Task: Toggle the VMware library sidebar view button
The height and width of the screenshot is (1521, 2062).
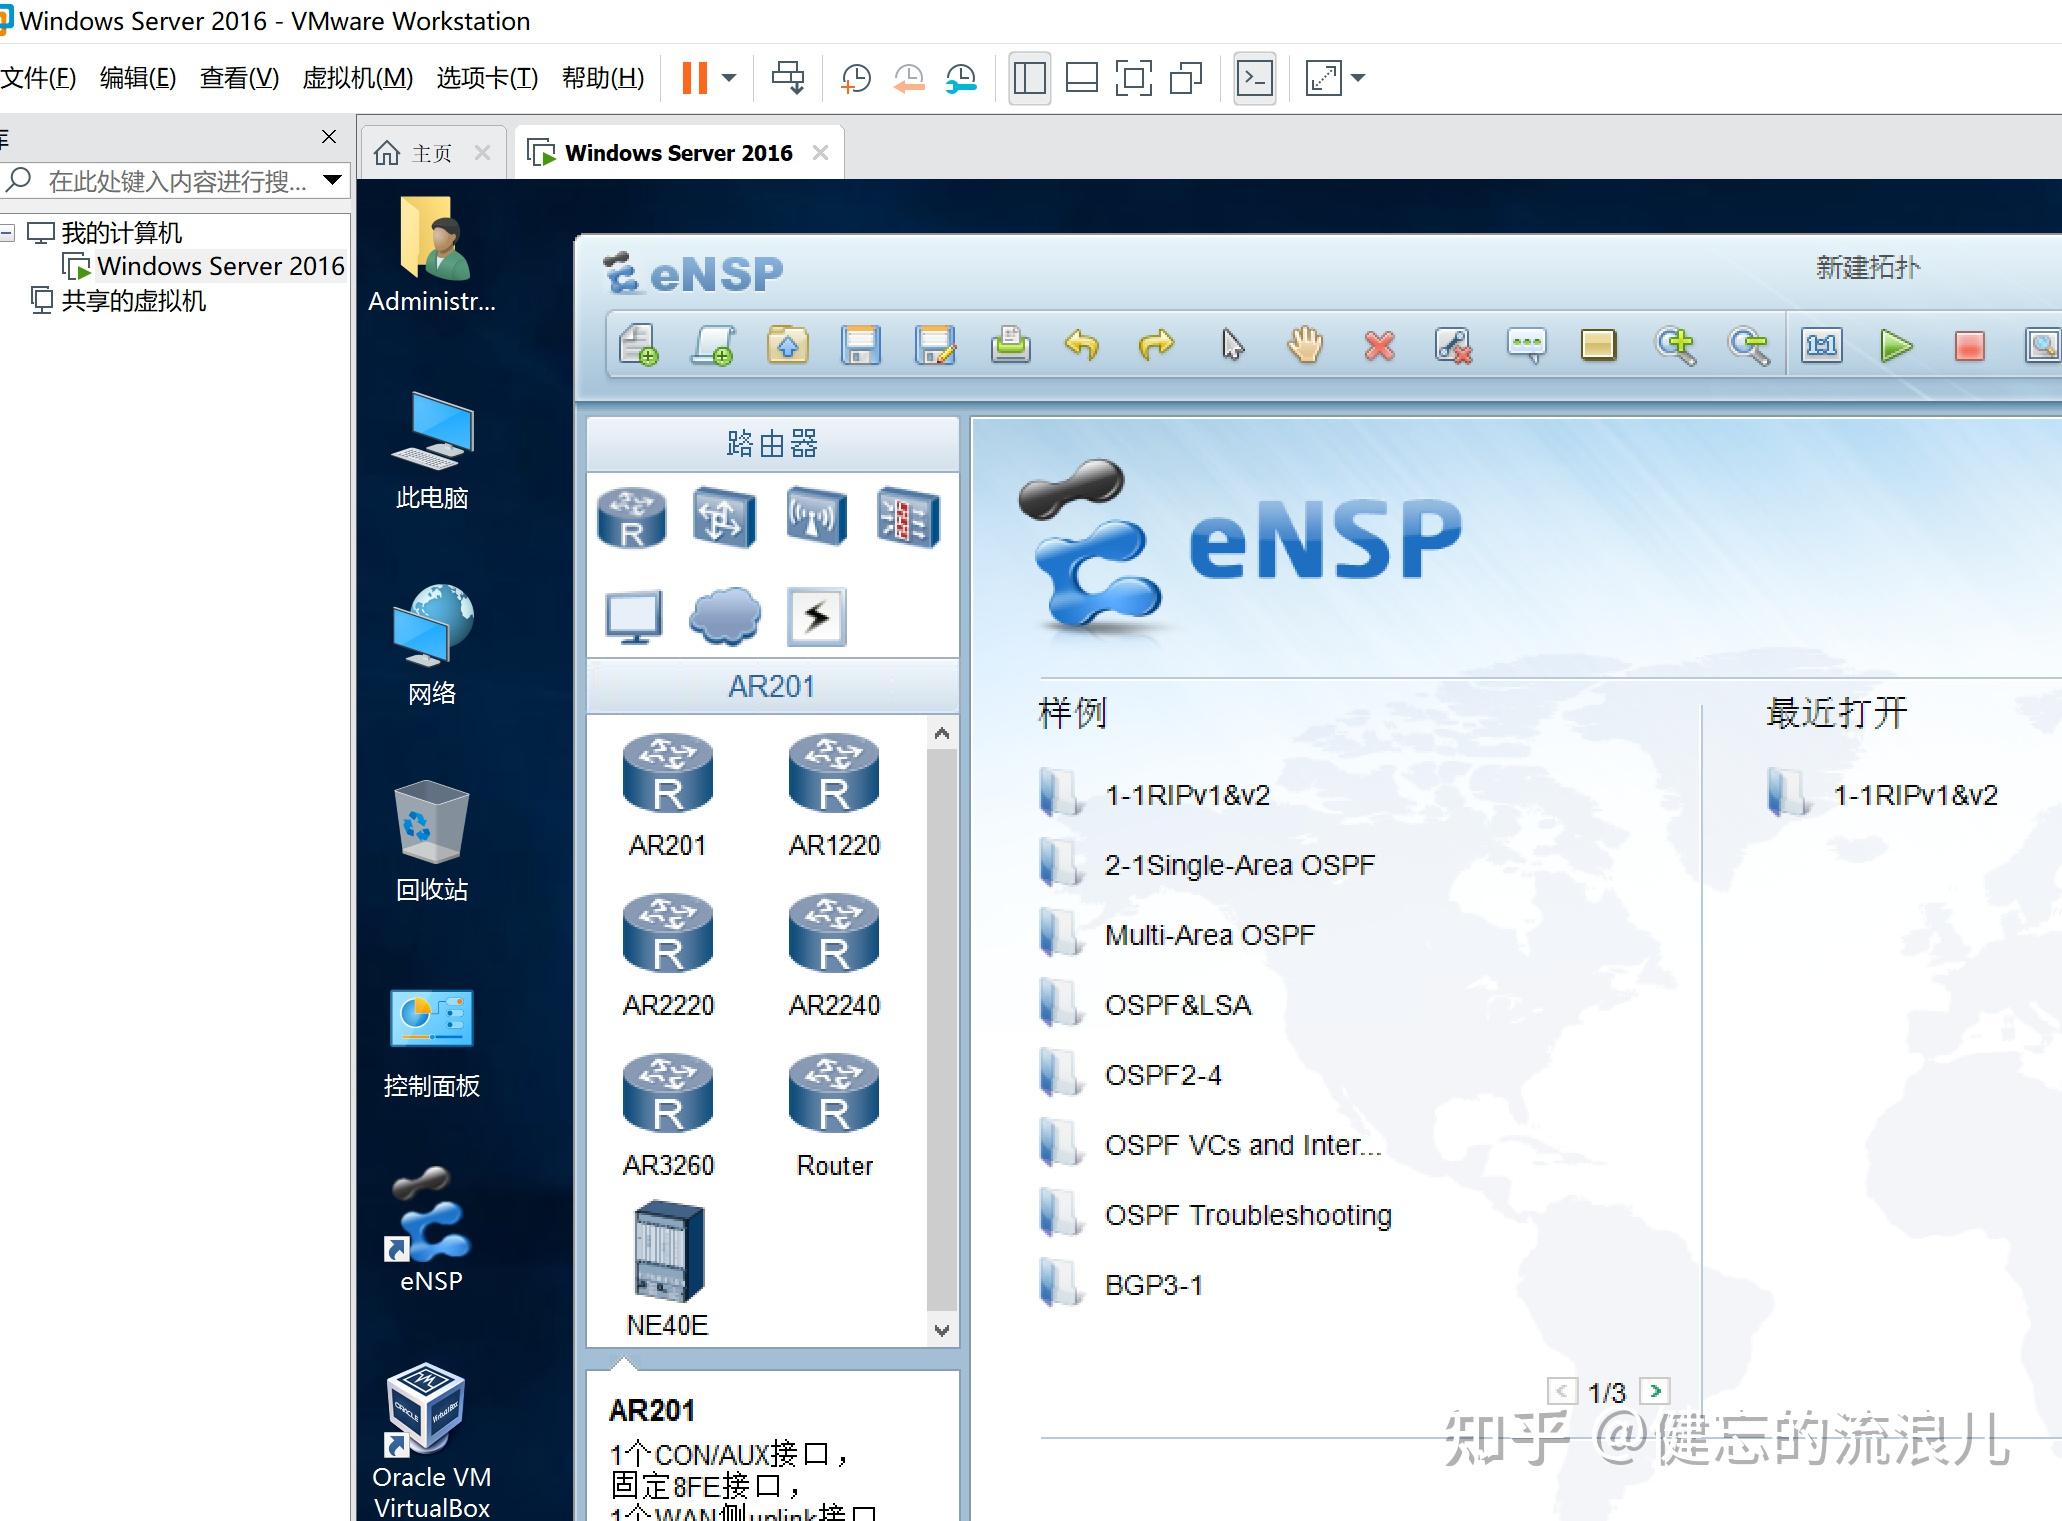Action: [x=1029, y=78]
